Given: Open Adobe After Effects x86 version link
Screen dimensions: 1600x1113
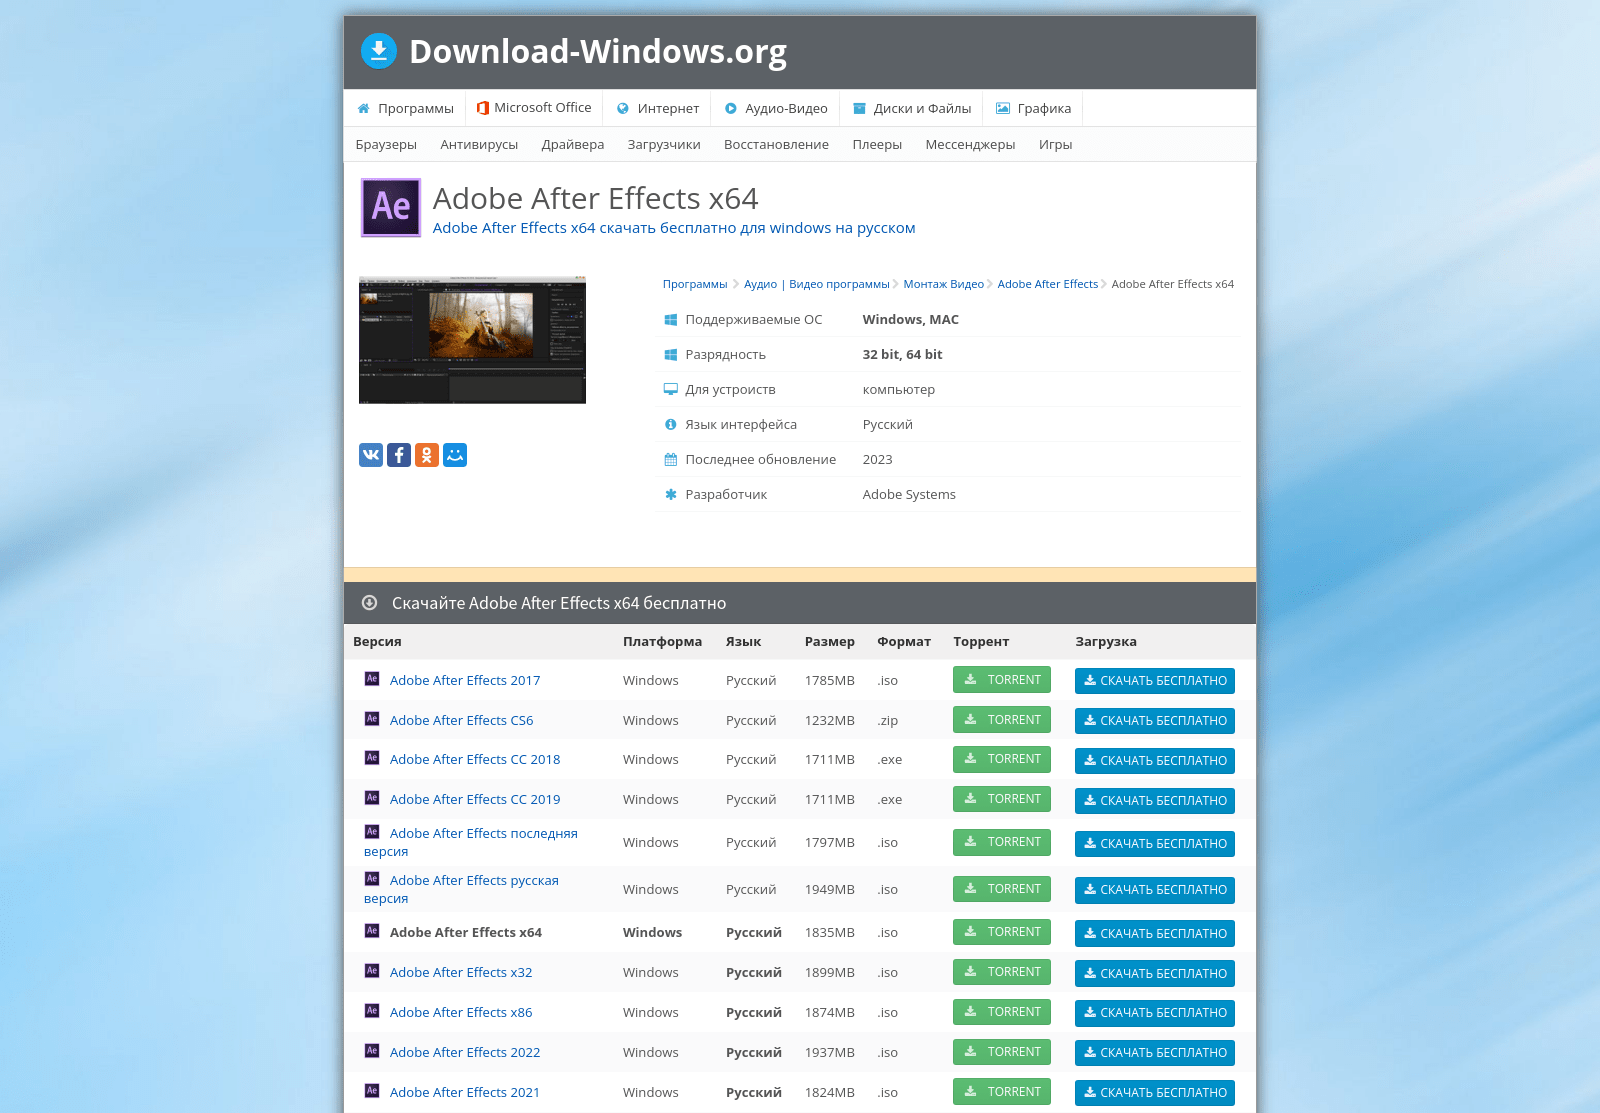Looking at the screenshot, I should point(461,1012).
